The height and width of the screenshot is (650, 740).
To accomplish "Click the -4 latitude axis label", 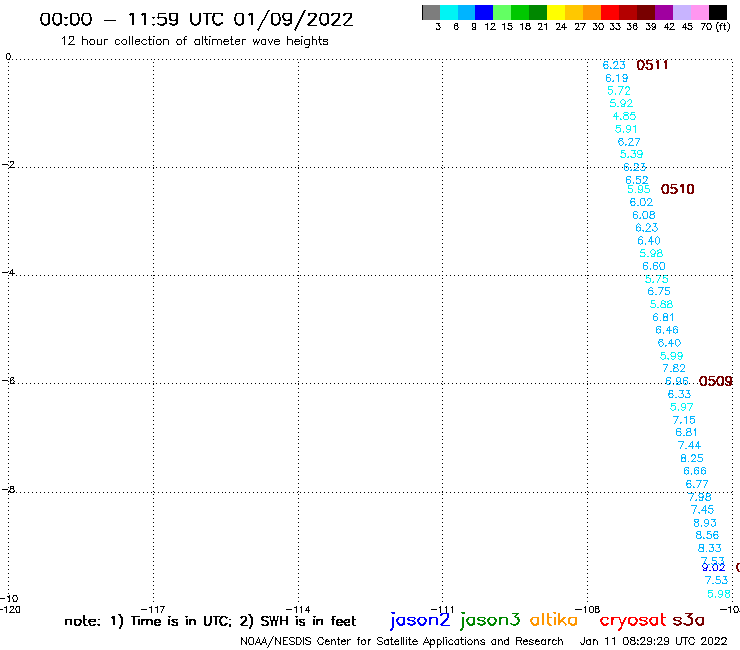I will click(x=8, y=272).
